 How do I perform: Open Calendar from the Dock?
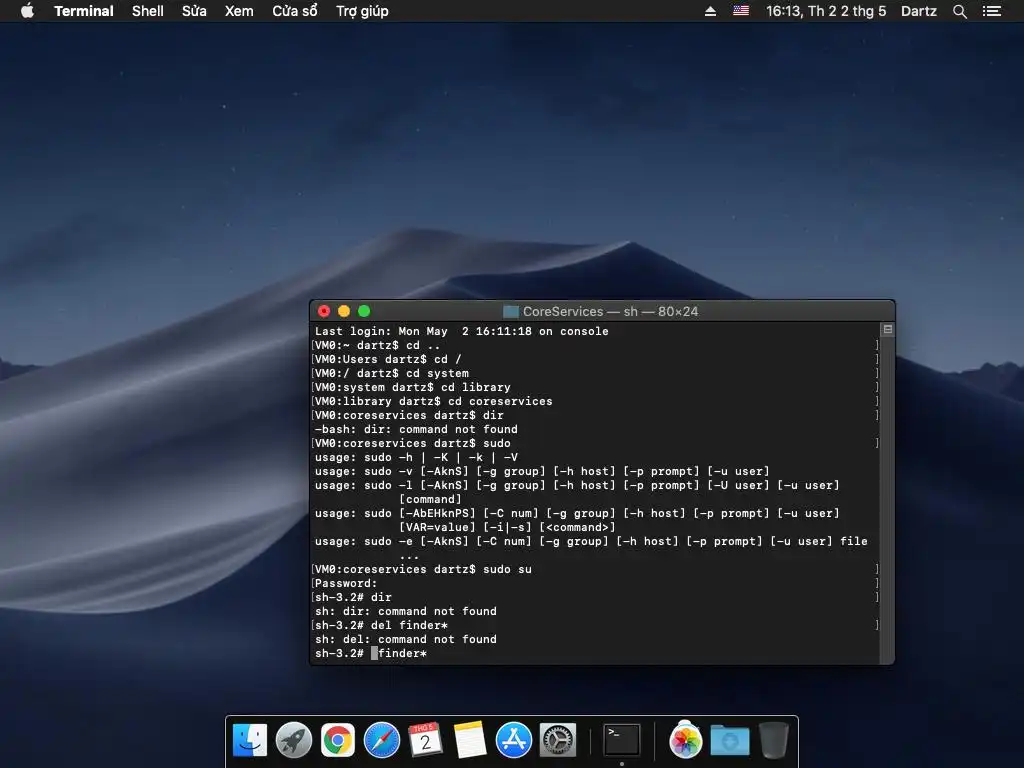[x=425, y=740]
